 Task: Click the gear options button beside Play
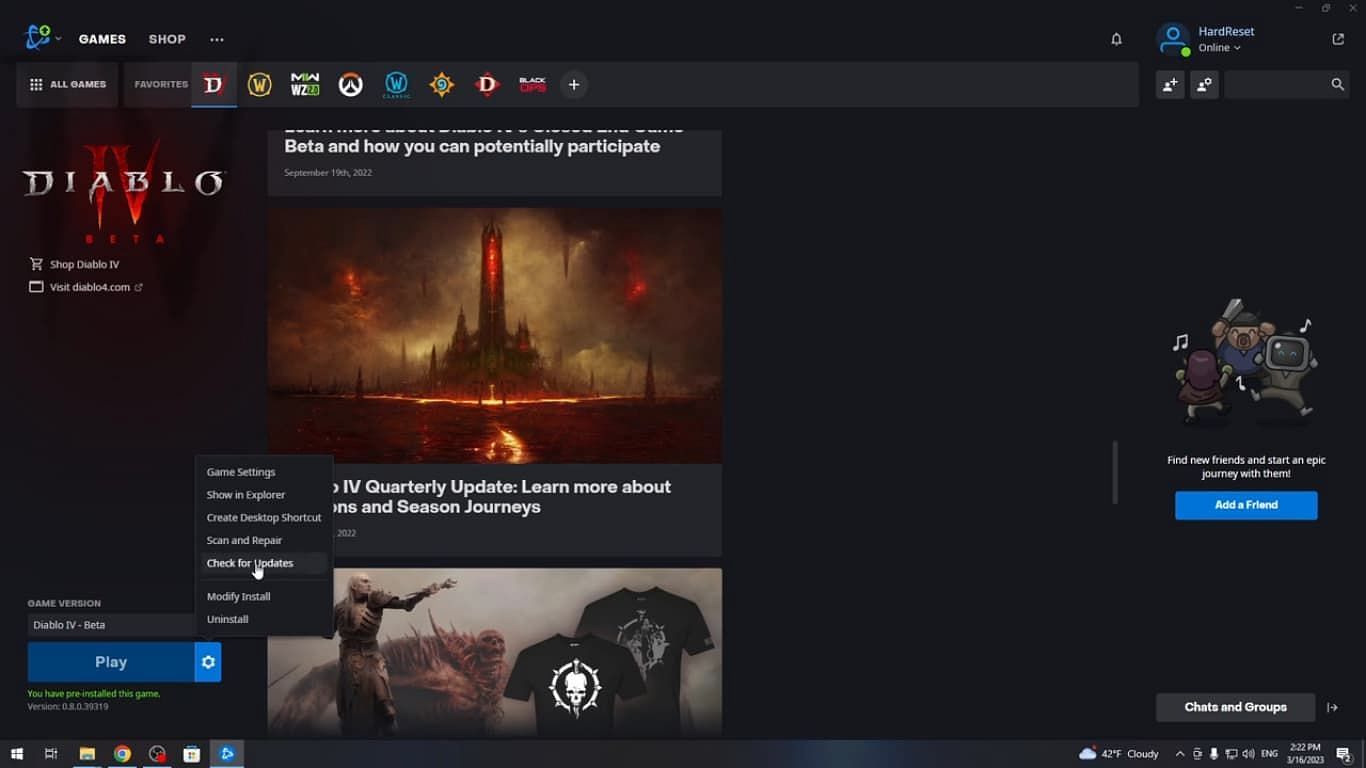pyautogui.click(x=208, y=662)
